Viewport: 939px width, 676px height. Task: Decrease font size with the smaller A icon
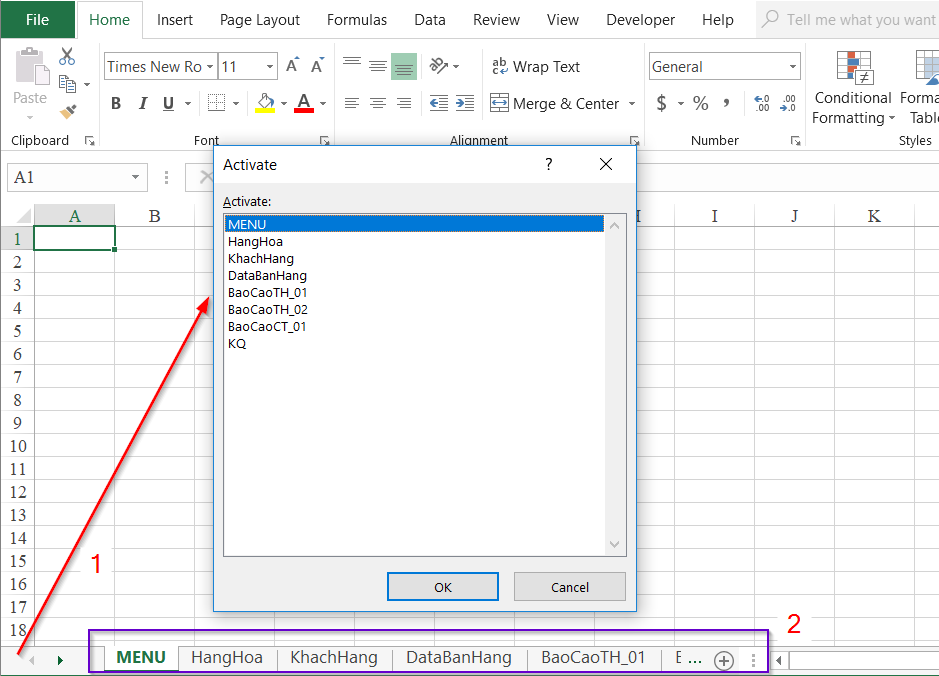(317, 65)
